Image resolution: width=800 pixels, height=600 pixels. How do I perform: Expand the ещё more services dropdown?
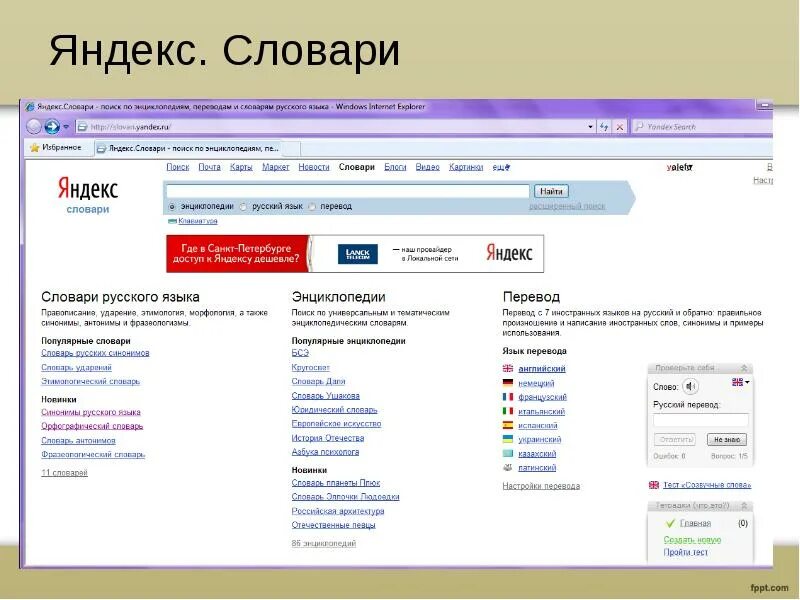pos(501,167)
